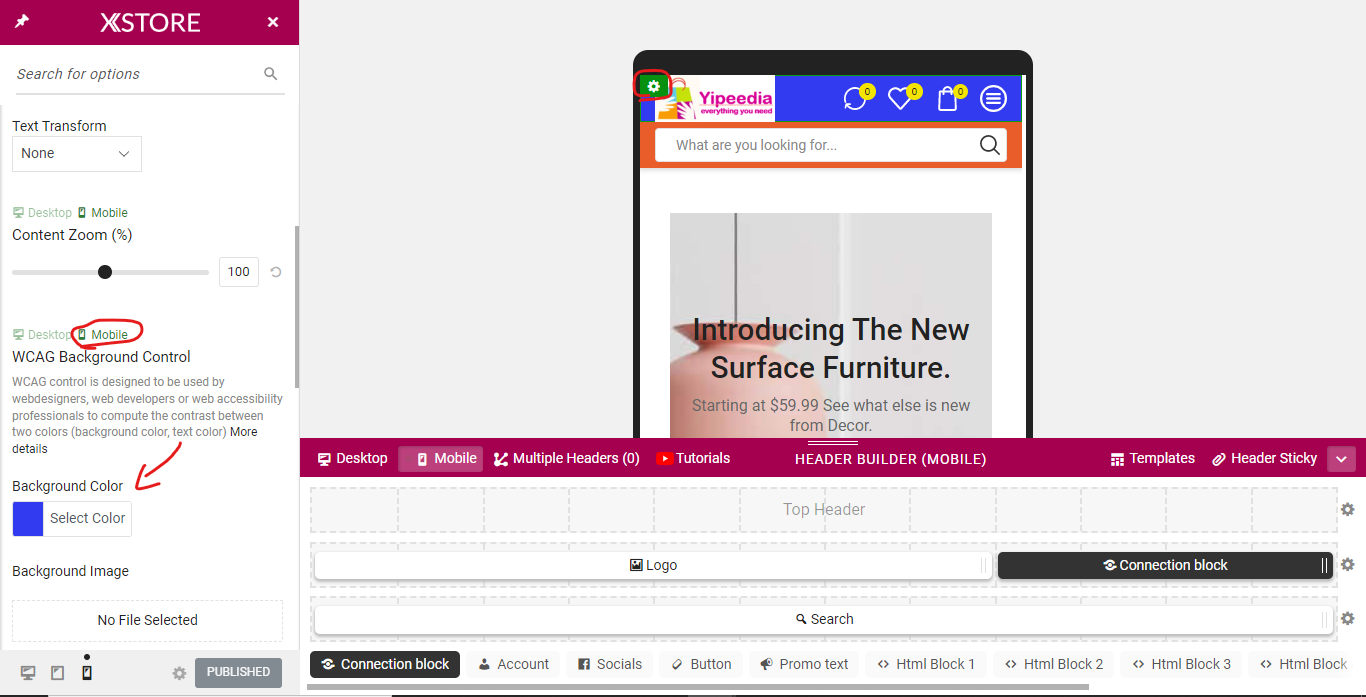Switch preview to mobile device icon
The width and height of the screenshot is (1366, 697).
(87, 673)
